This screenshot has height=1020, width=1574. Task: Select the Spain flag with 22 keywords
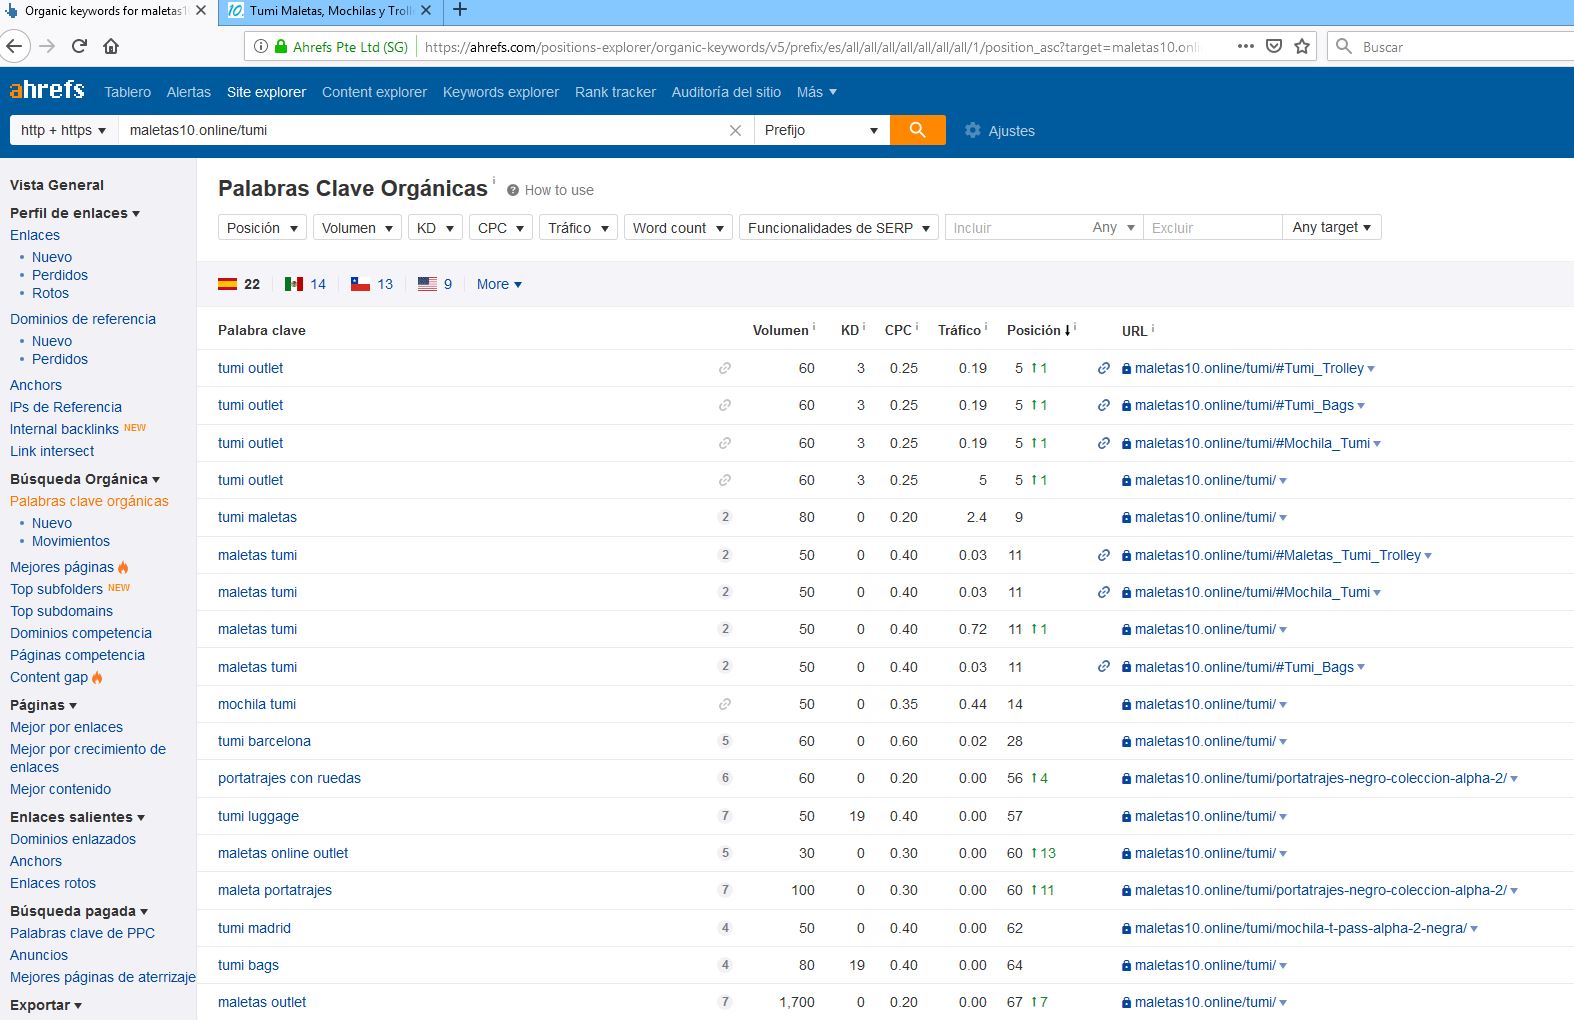pyautogui.click(x=239, y=284)
